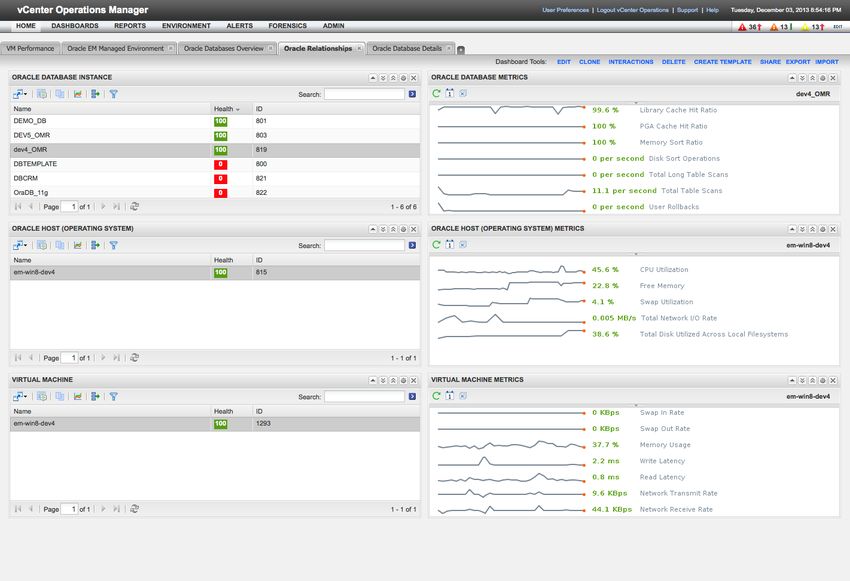
Task: Open date controls in Virtual Machine Metrics
Action: click(x=449, y=396)
